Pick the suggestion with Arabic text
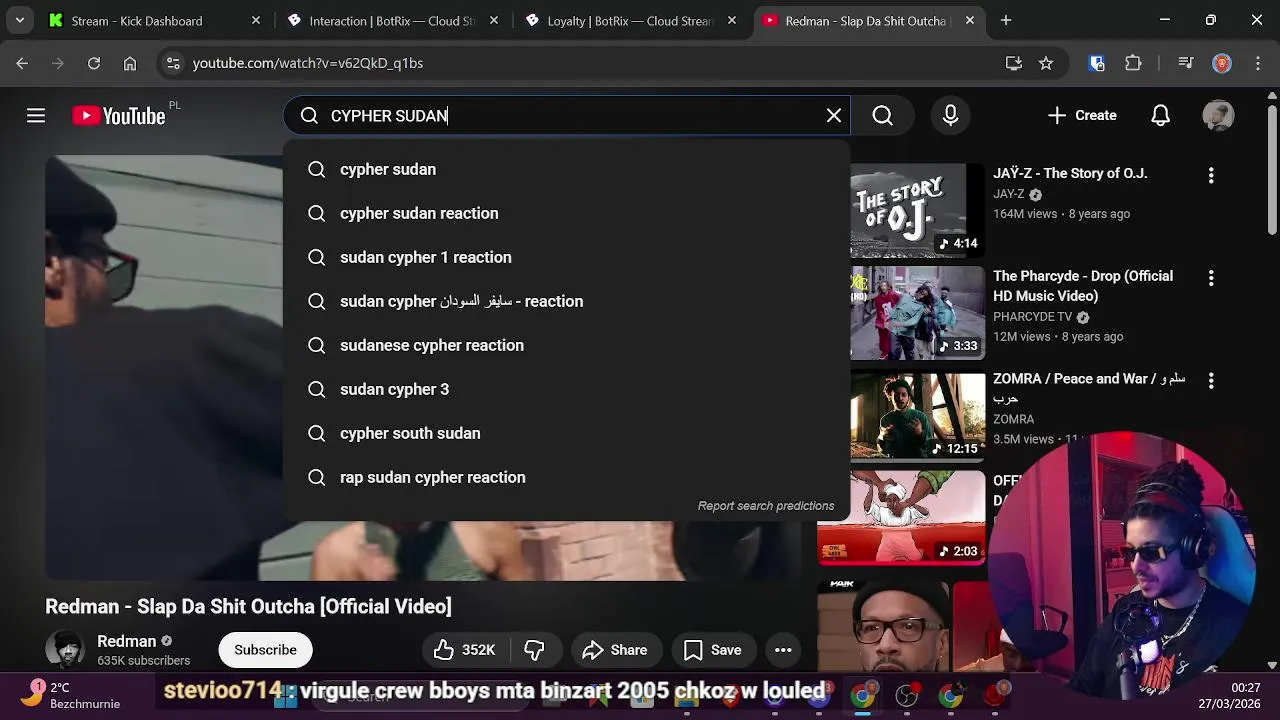Image resolution: width=1280 pixels, height=720 pixels. [566, 301]
